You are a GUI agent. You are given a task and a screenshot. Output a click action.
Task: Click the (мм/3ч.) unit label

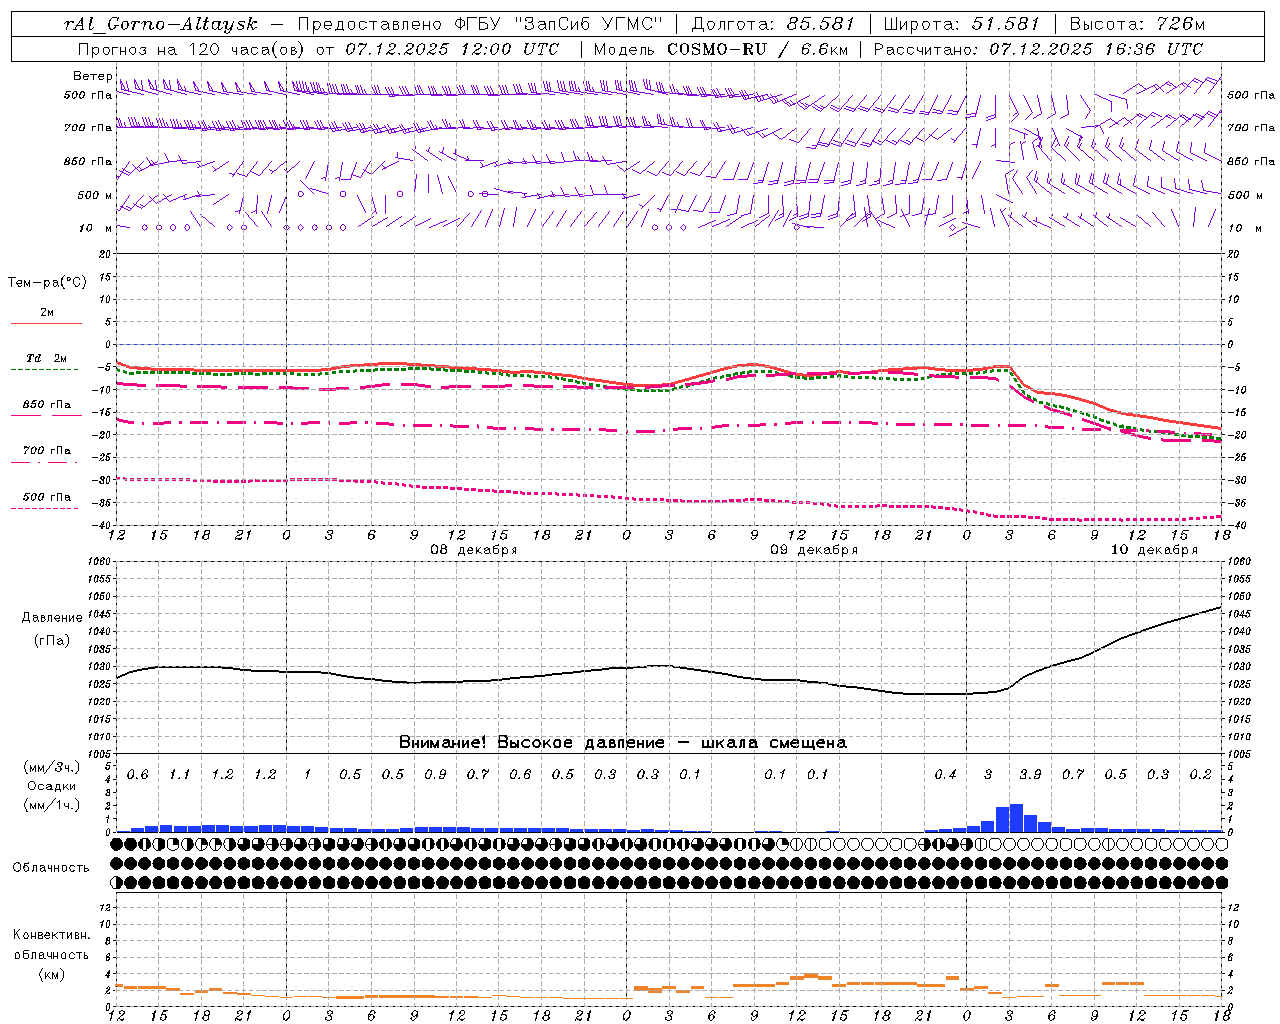coord(51,768)
